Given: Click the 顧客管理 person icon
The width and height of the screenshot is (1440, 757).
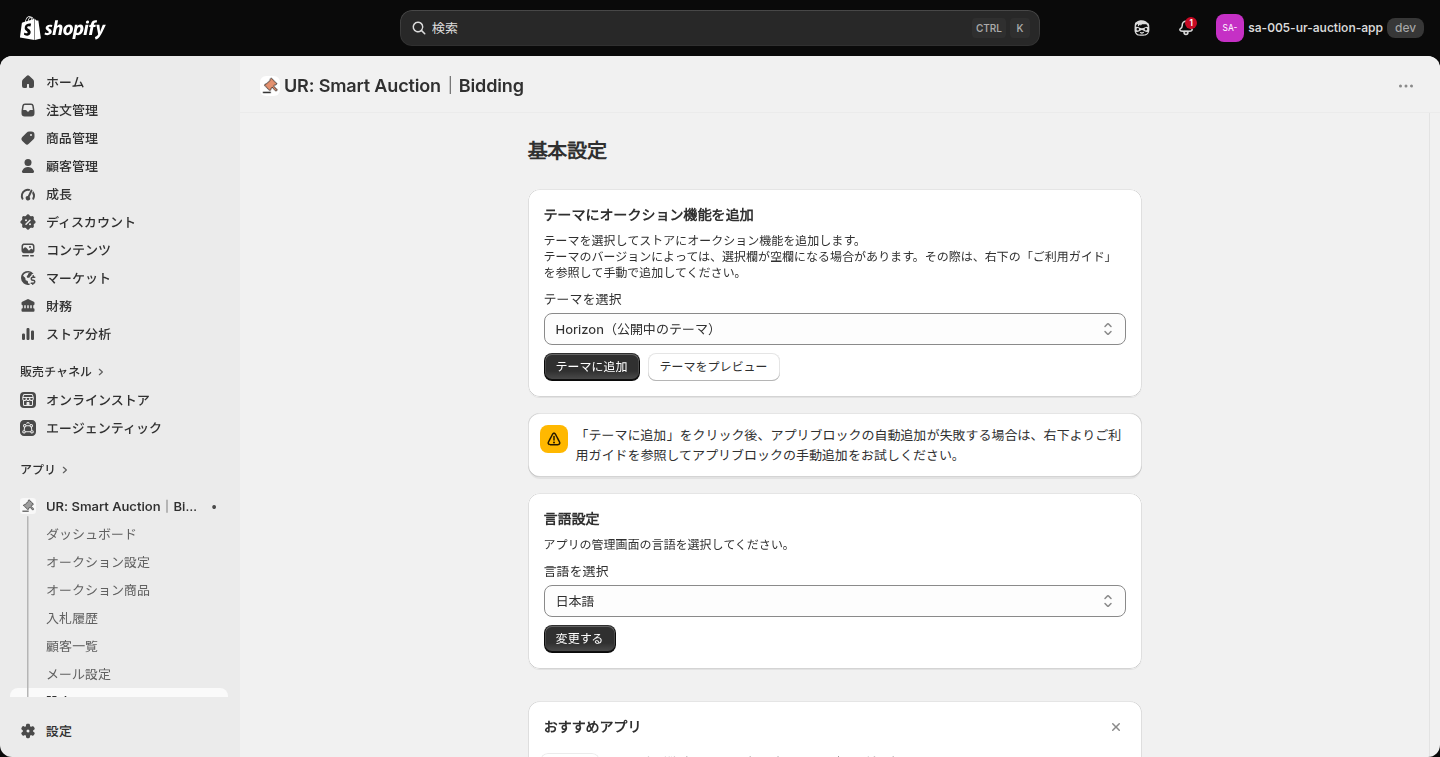Looking at the screenshot, I should click(x=28, y=166).
